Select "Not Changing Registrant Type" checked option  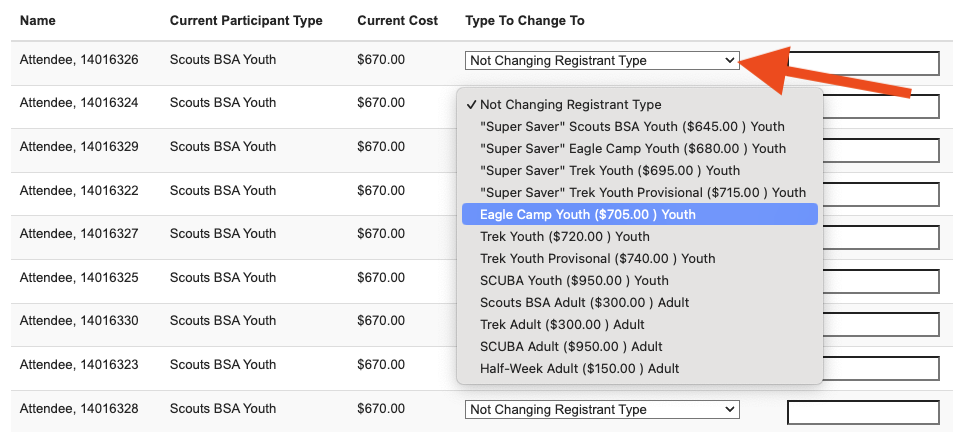click(x=570, y=105)
